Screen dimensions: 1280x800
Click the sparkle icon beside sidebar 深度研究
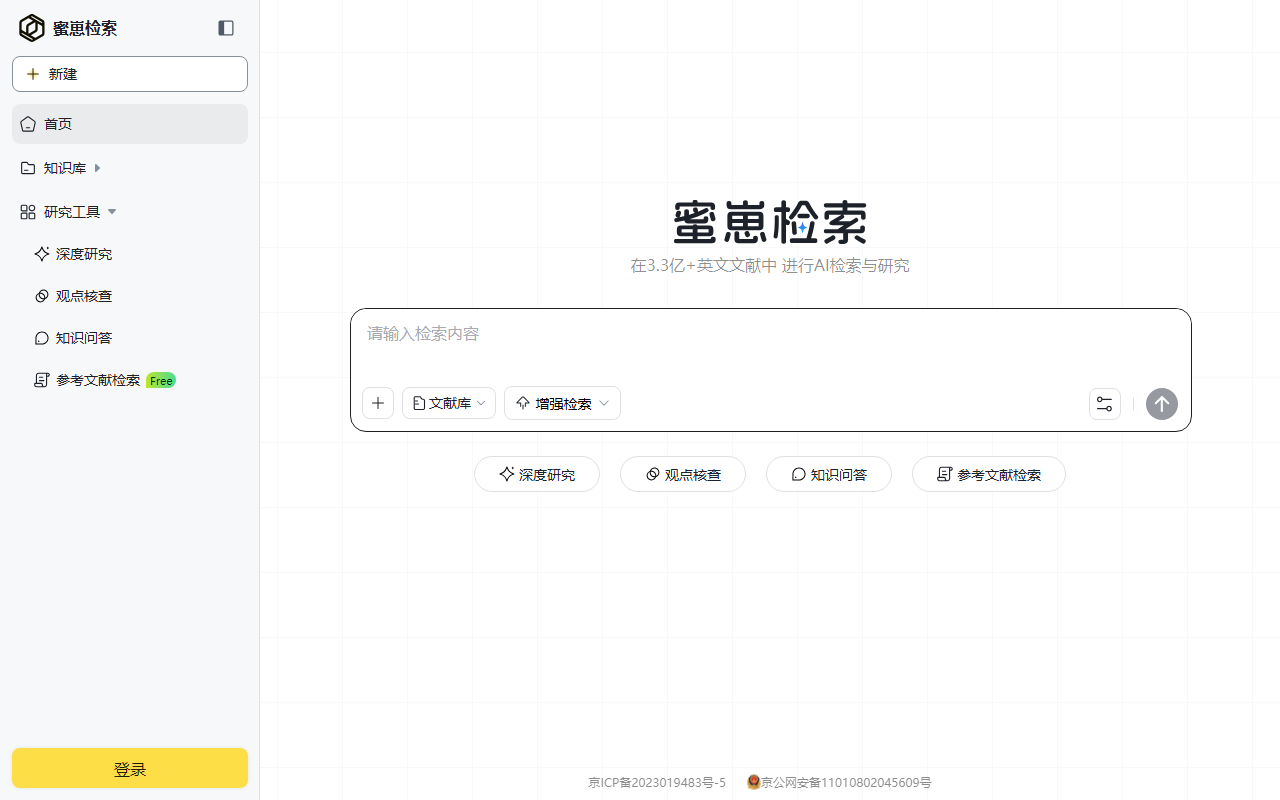pyautogui.click(x=41, y=254)
